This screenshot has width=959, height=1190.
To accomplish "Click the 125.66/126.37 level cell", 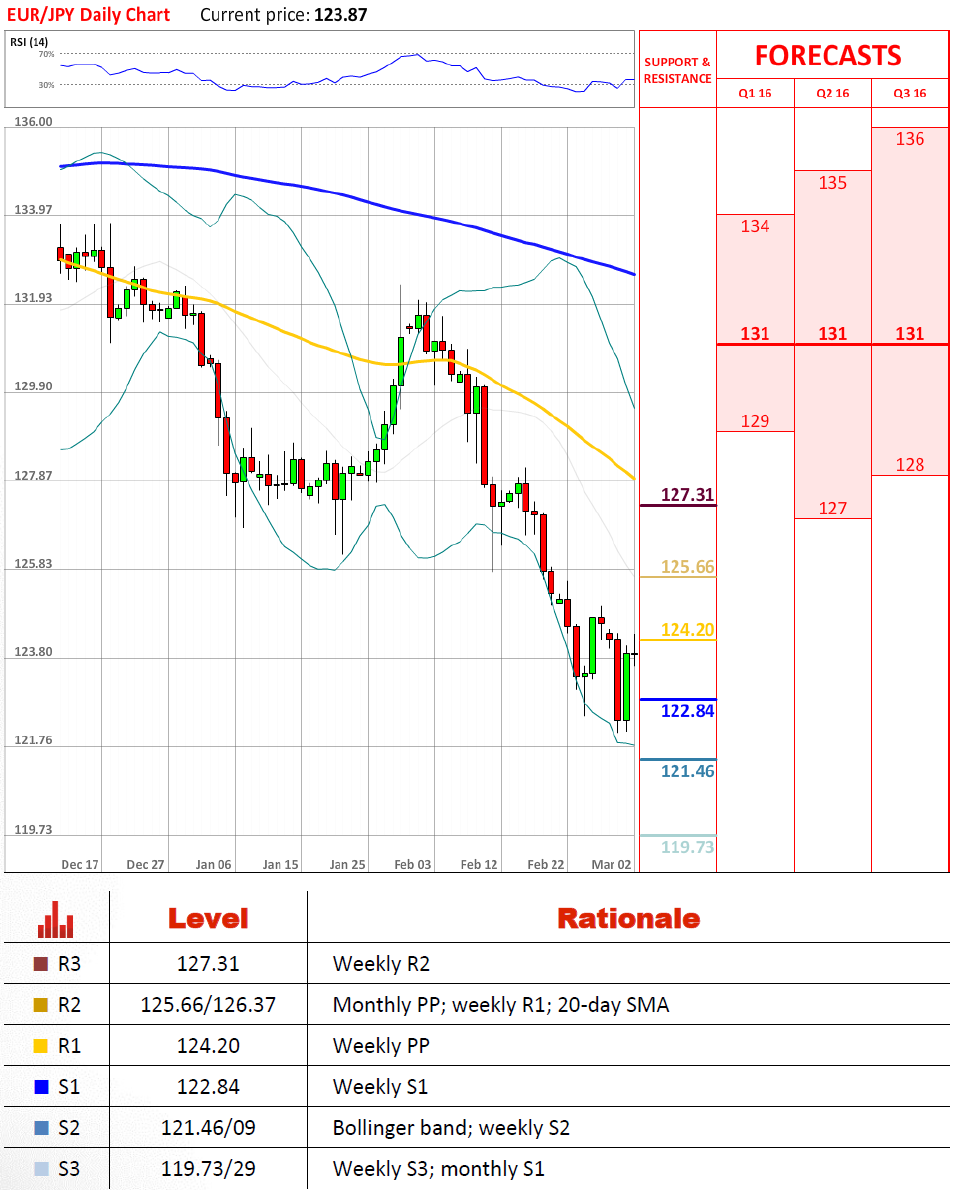I will 208,1005.
